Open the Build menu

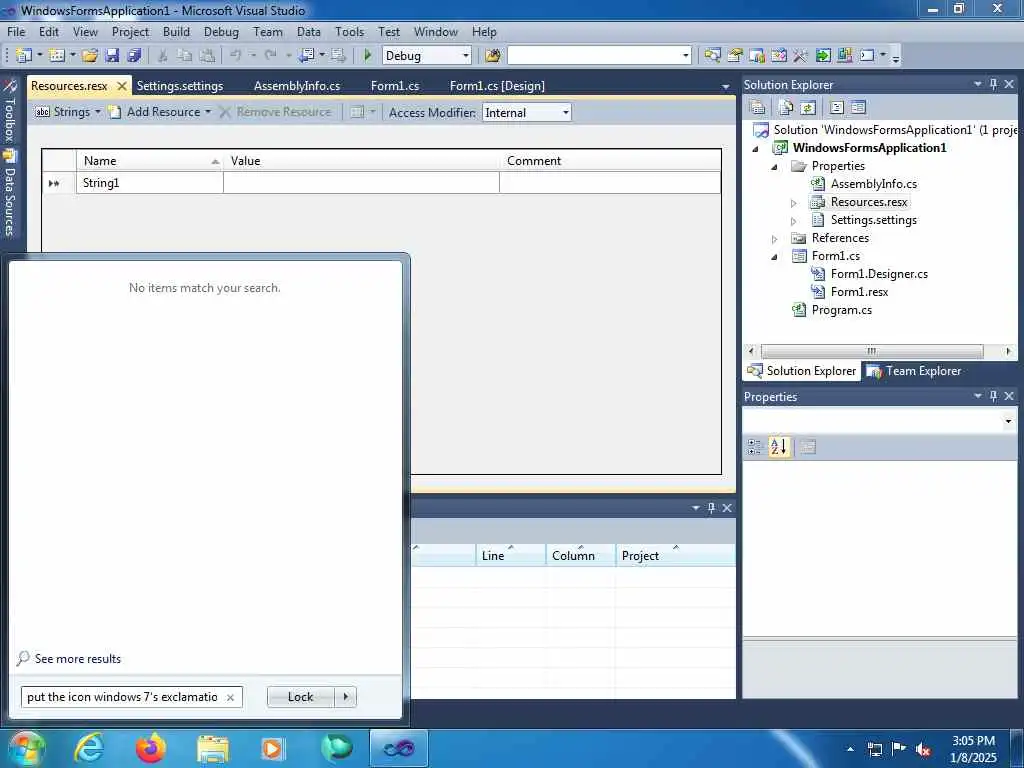click(x=176, y=31)
